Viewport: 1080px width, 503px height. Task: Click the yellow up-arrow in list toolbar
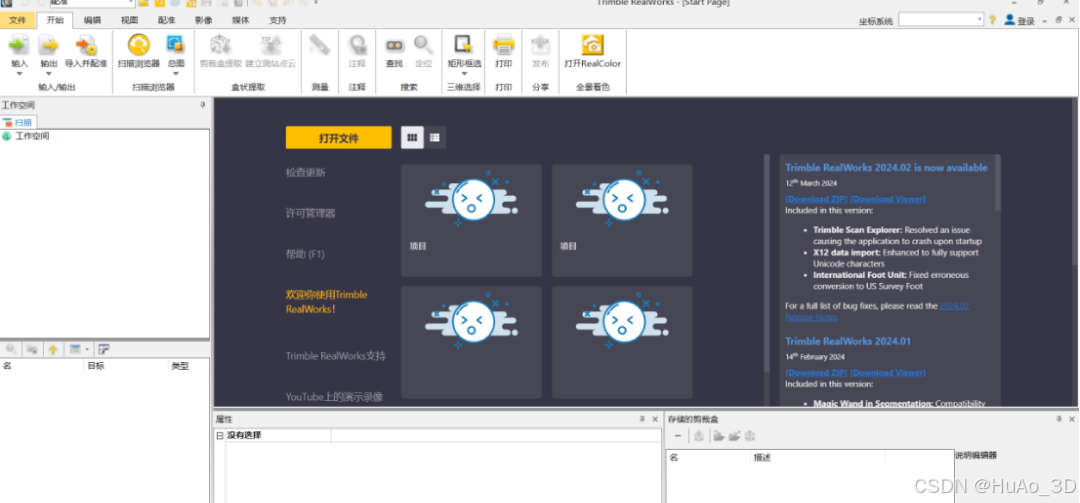tap(53, 349)
